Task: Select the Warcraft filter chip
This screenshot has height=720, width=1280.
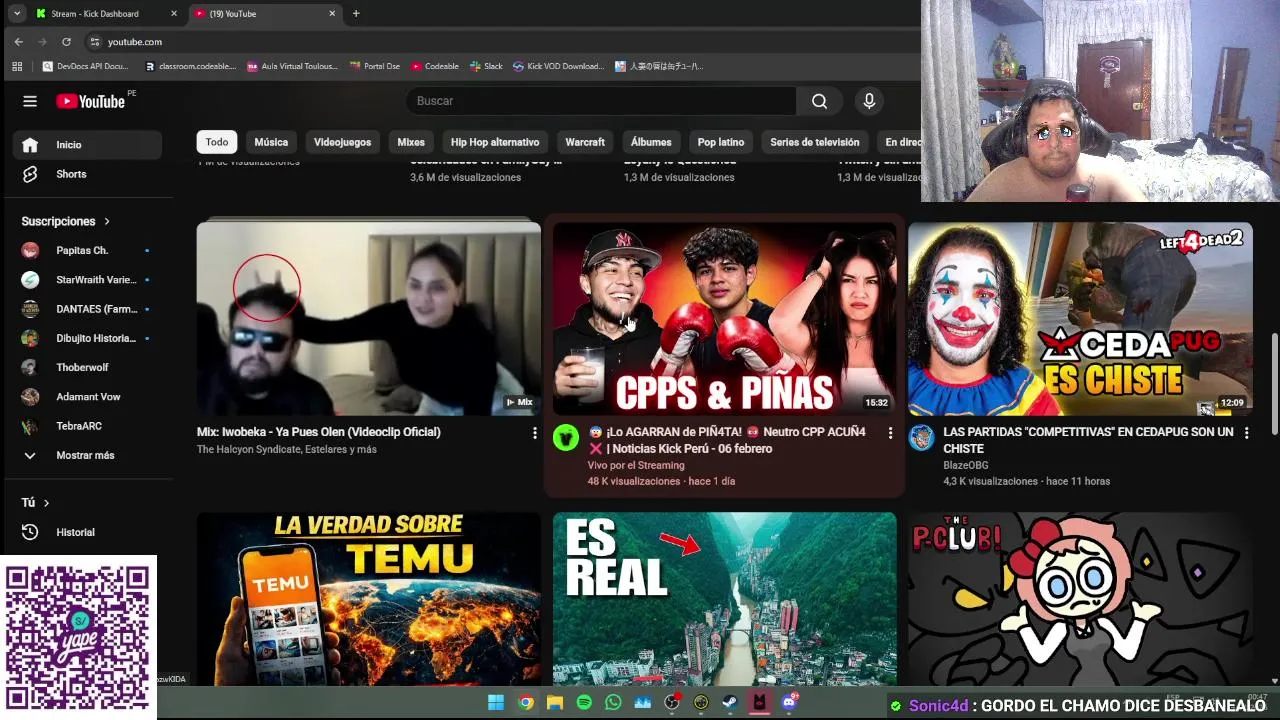Action: coord(585,142)
